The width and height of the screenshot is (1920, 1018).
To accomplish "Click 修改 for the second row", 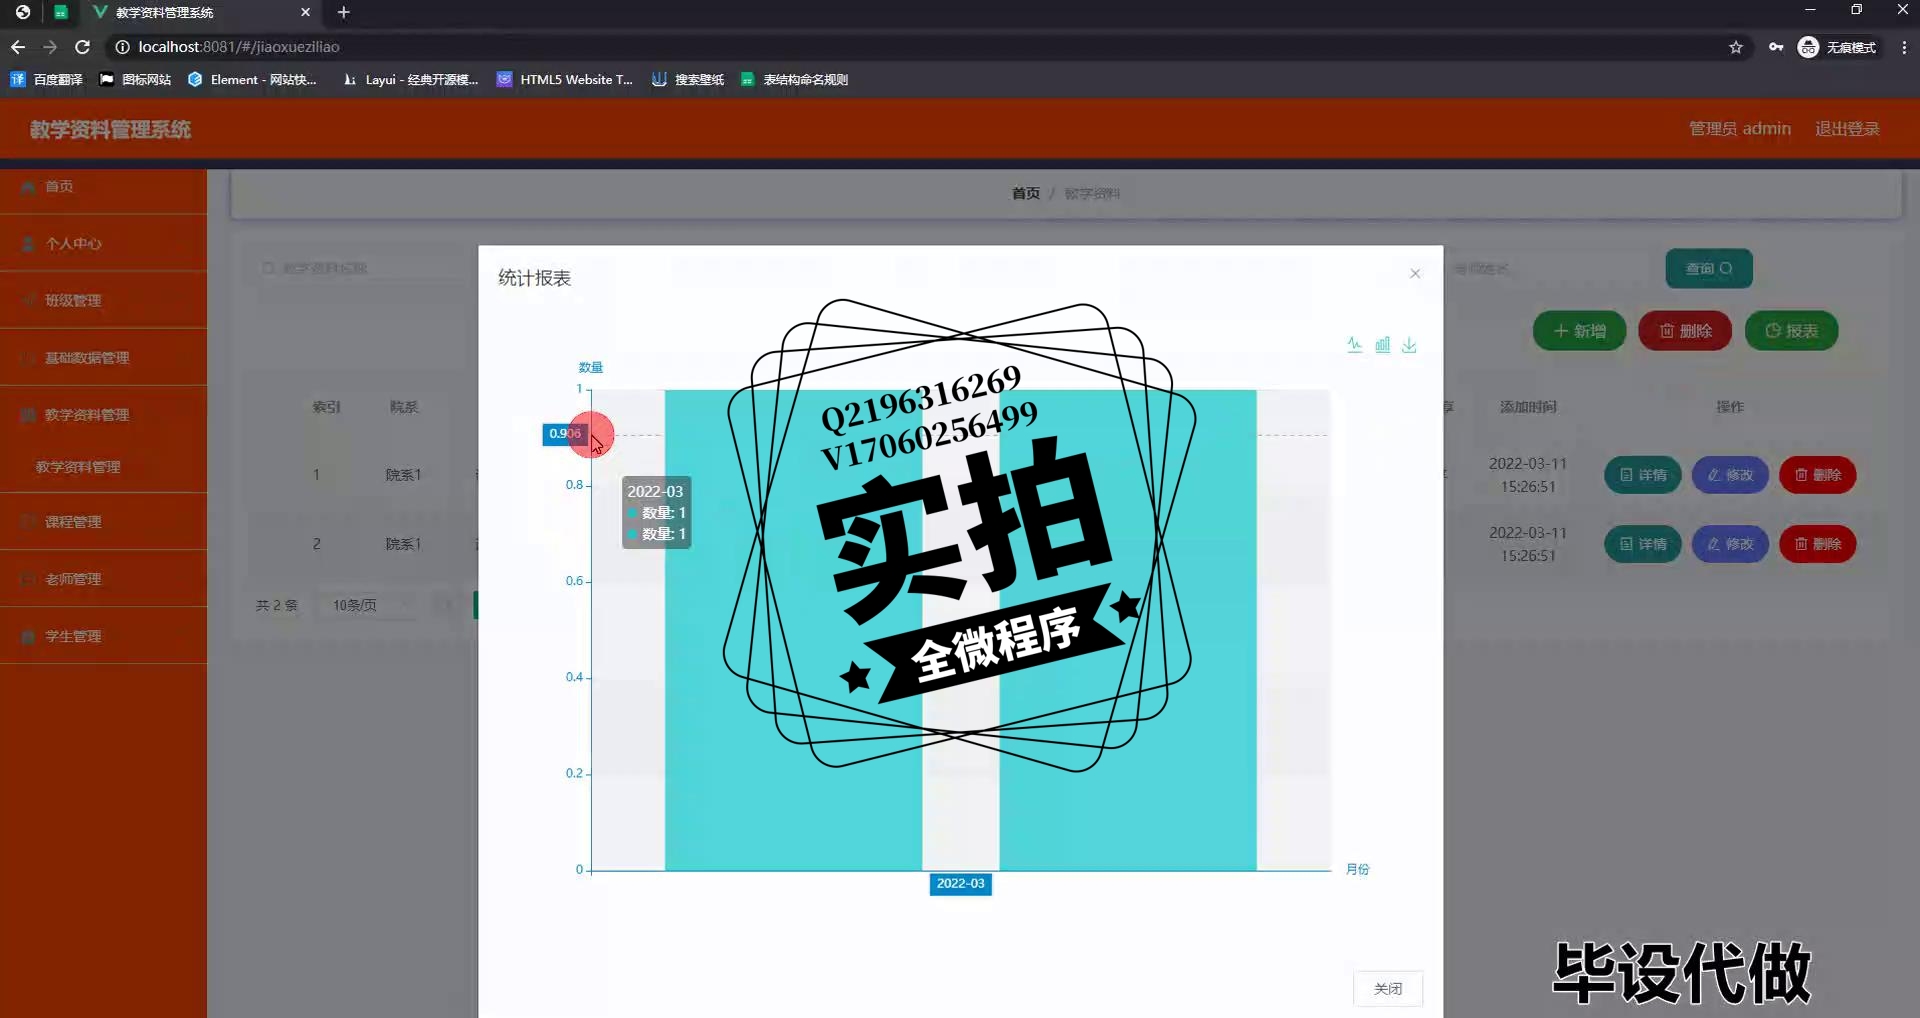I will 1730,544.
